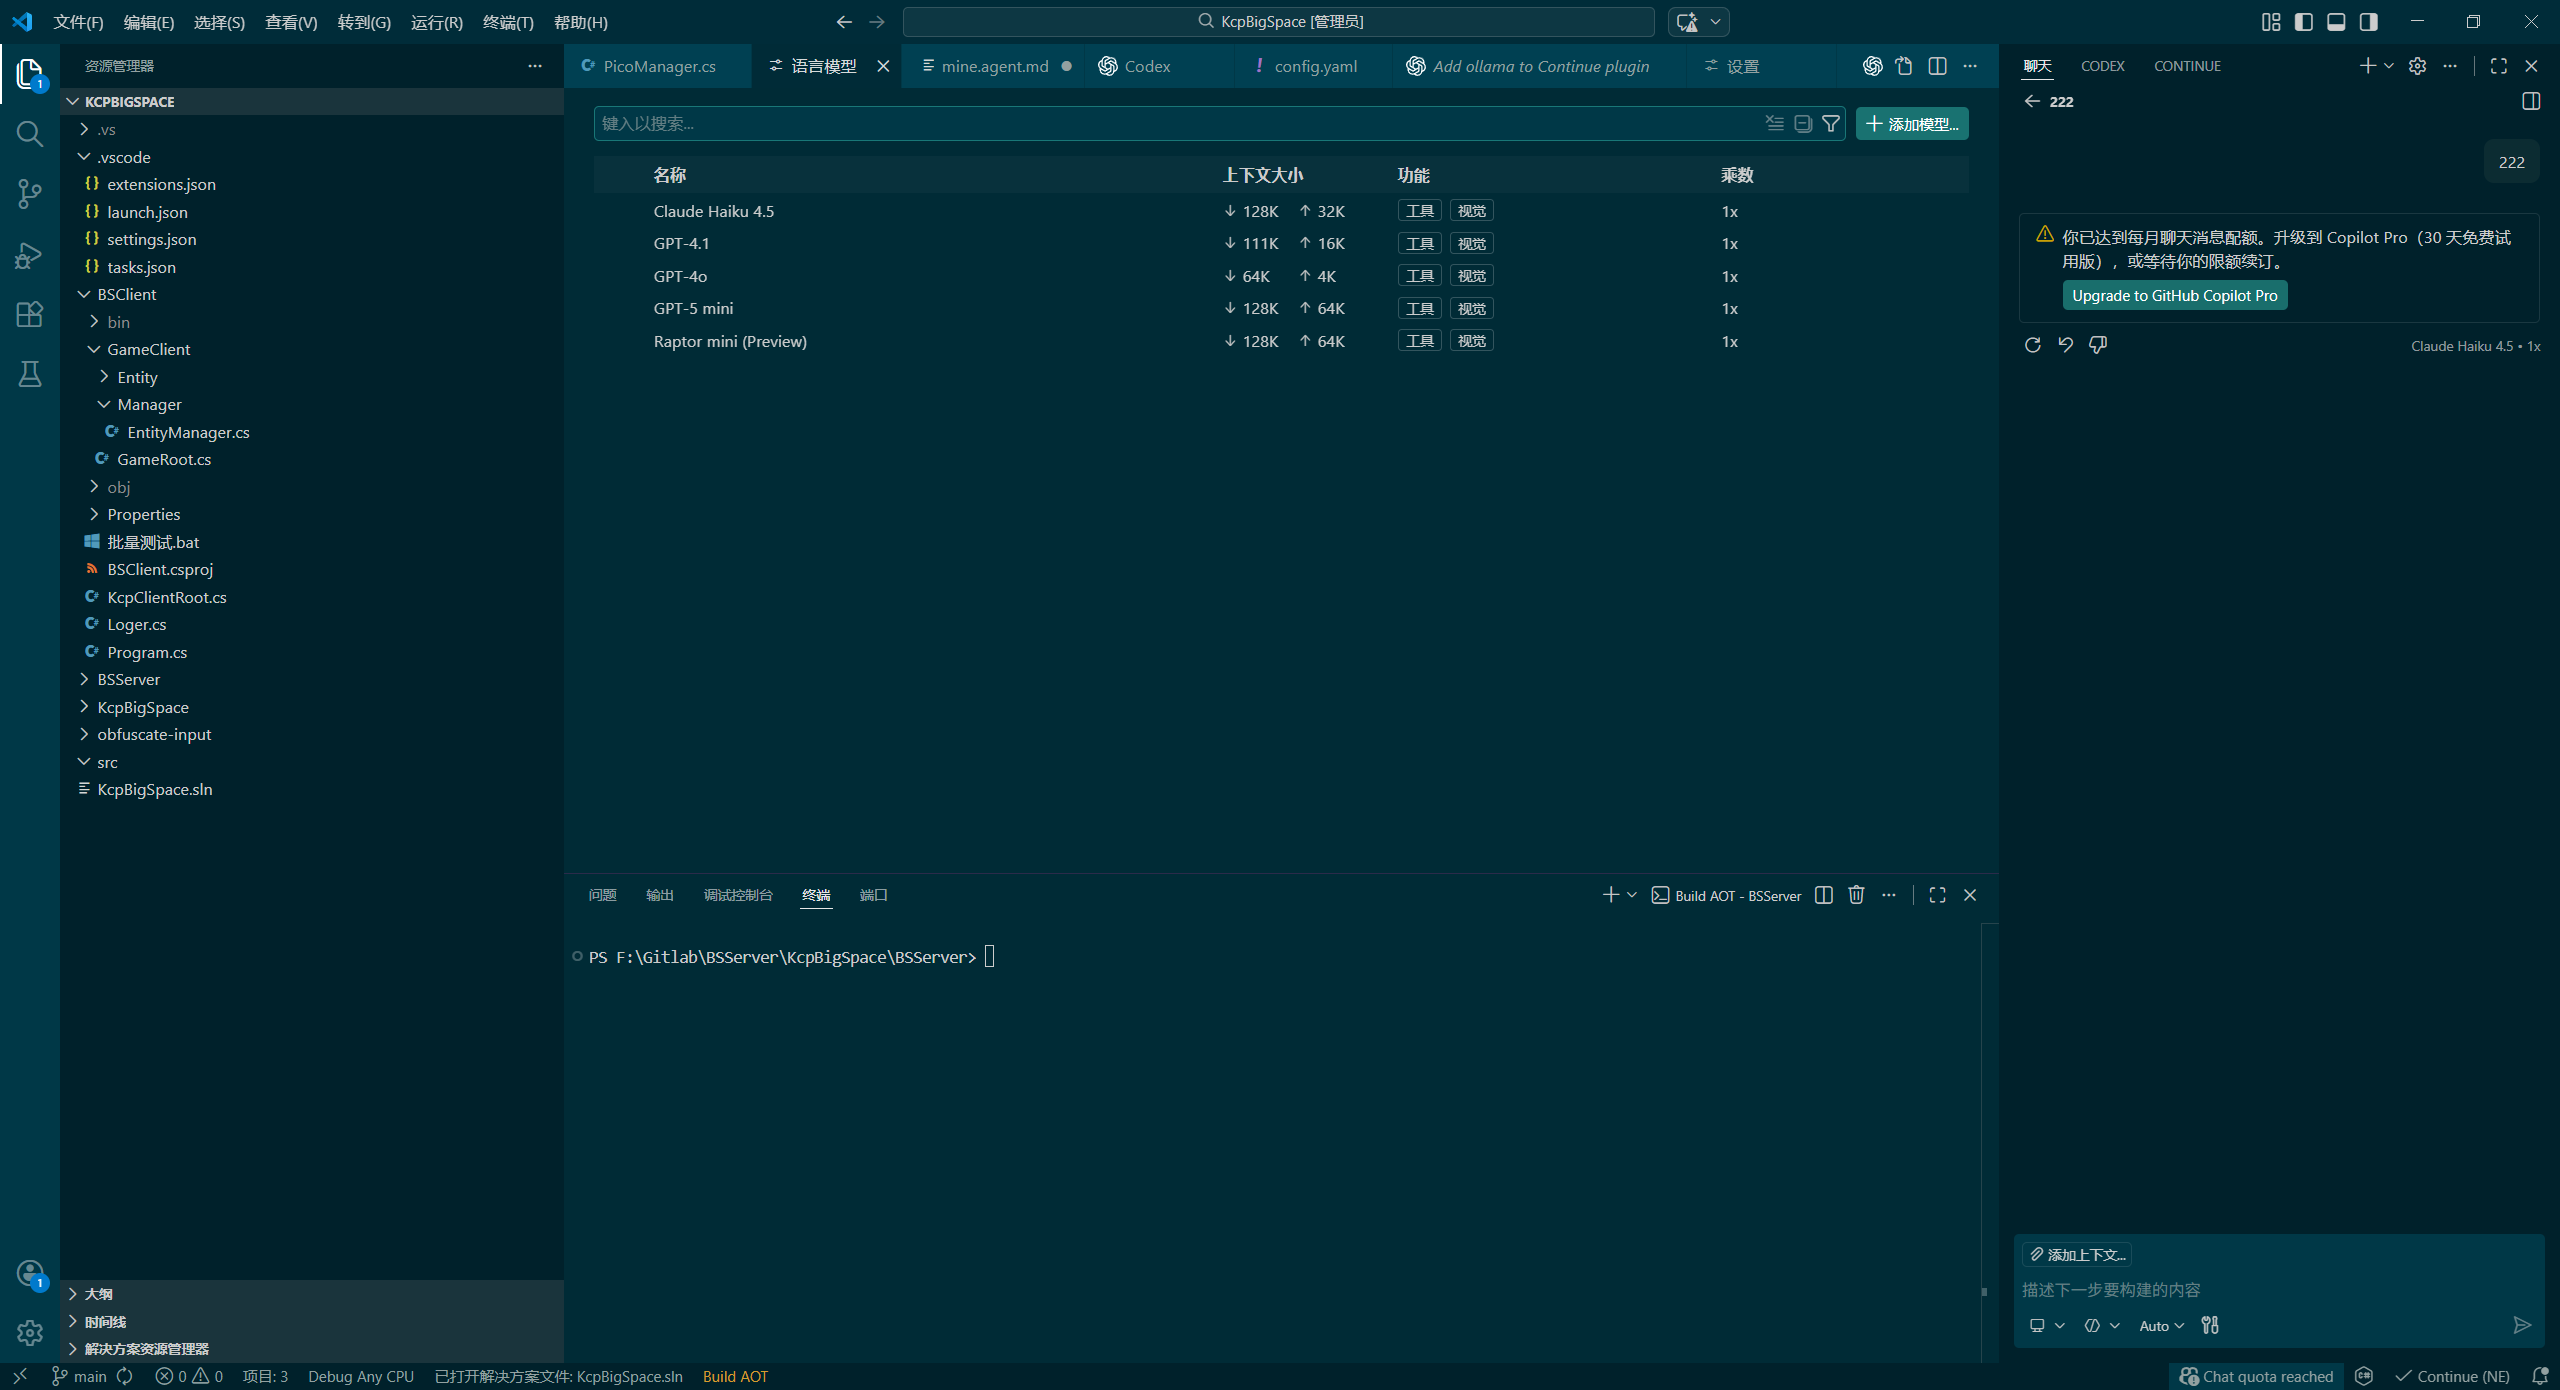Split the terminal pane
Screen dimensions: 2560x1390
click(1824, 895)
